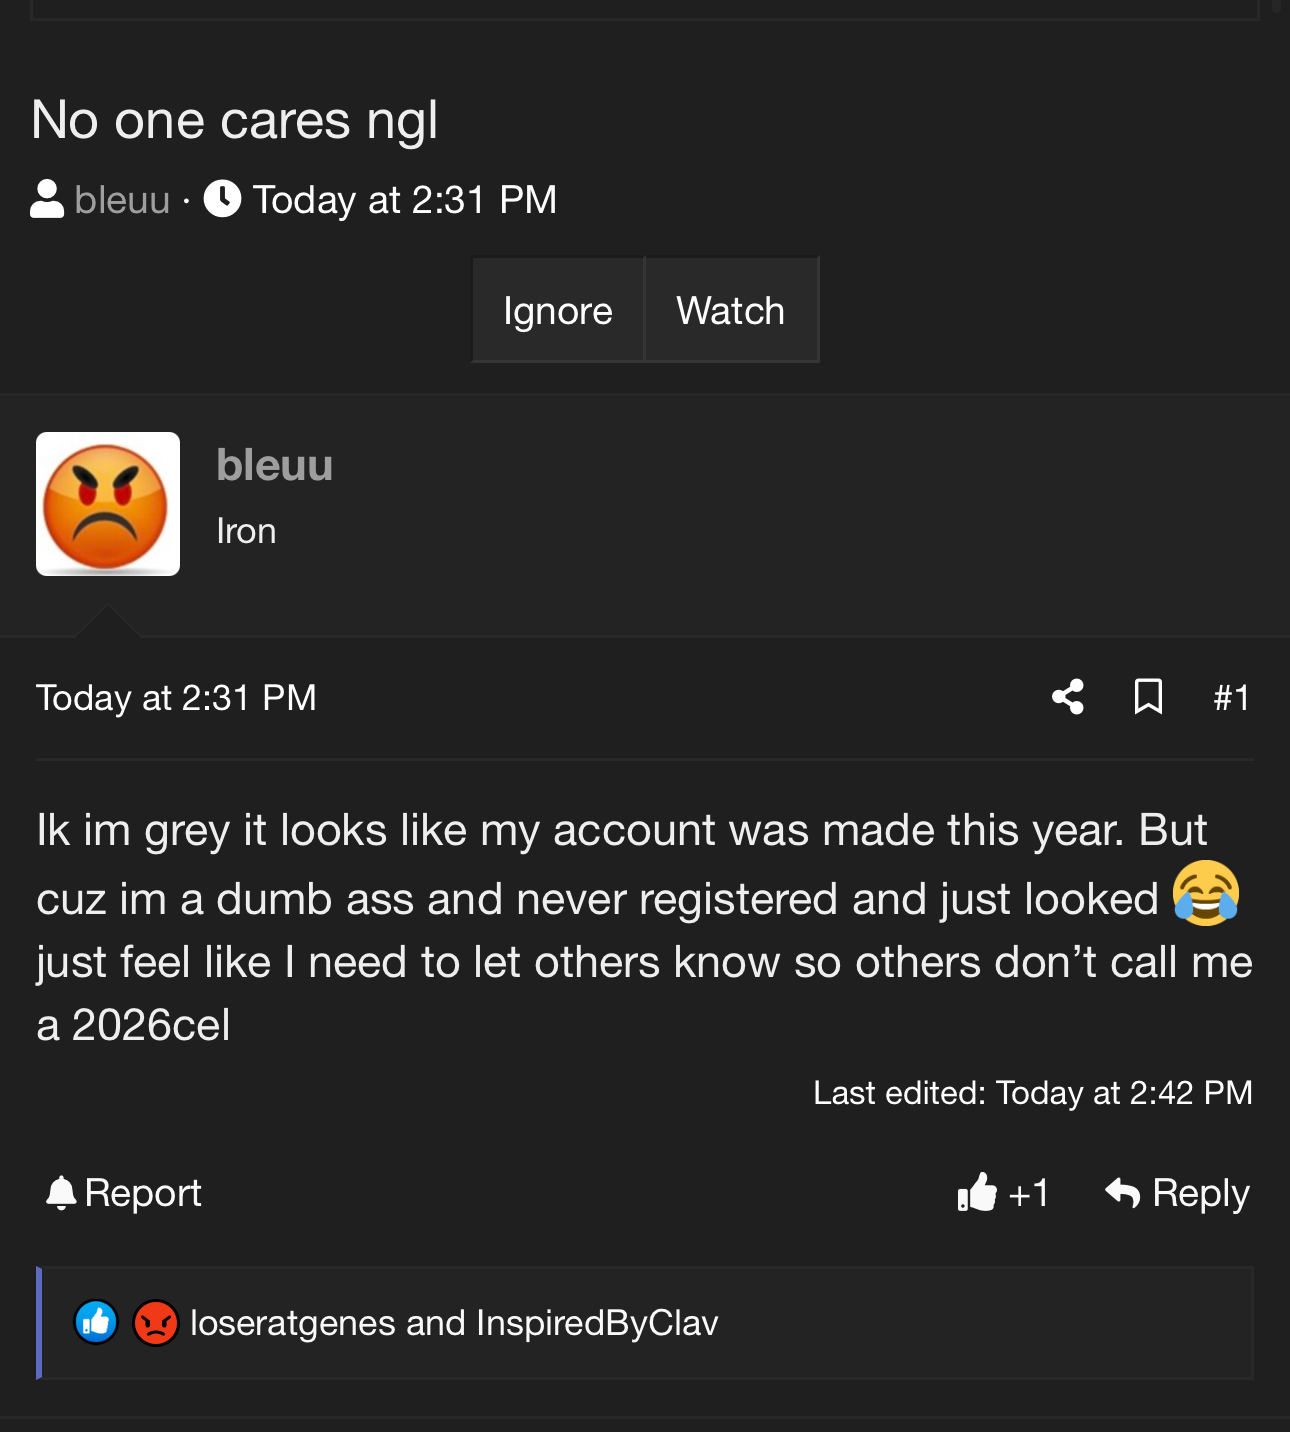Image resolution: width=1290 pixels, height=1432 pixels.
Task: Bookmark this post with bookmark icon
Action: 1148,697
